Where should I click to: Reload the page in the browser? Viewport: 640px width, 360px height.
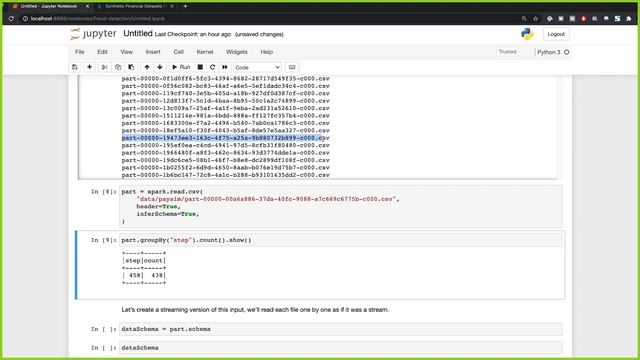coord(11,18)
